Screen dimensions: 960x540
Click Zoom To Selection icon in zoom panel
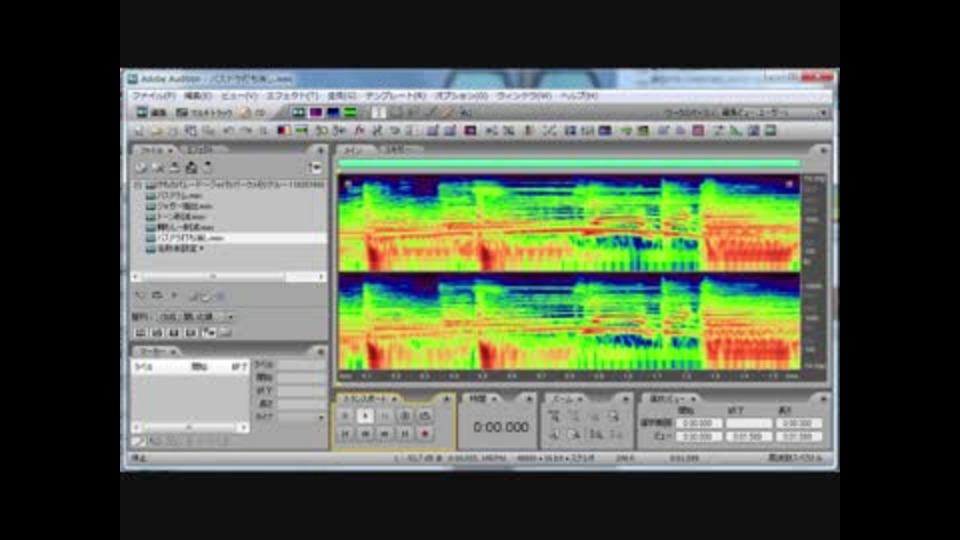pyautogui.click(x=614, y=416)
